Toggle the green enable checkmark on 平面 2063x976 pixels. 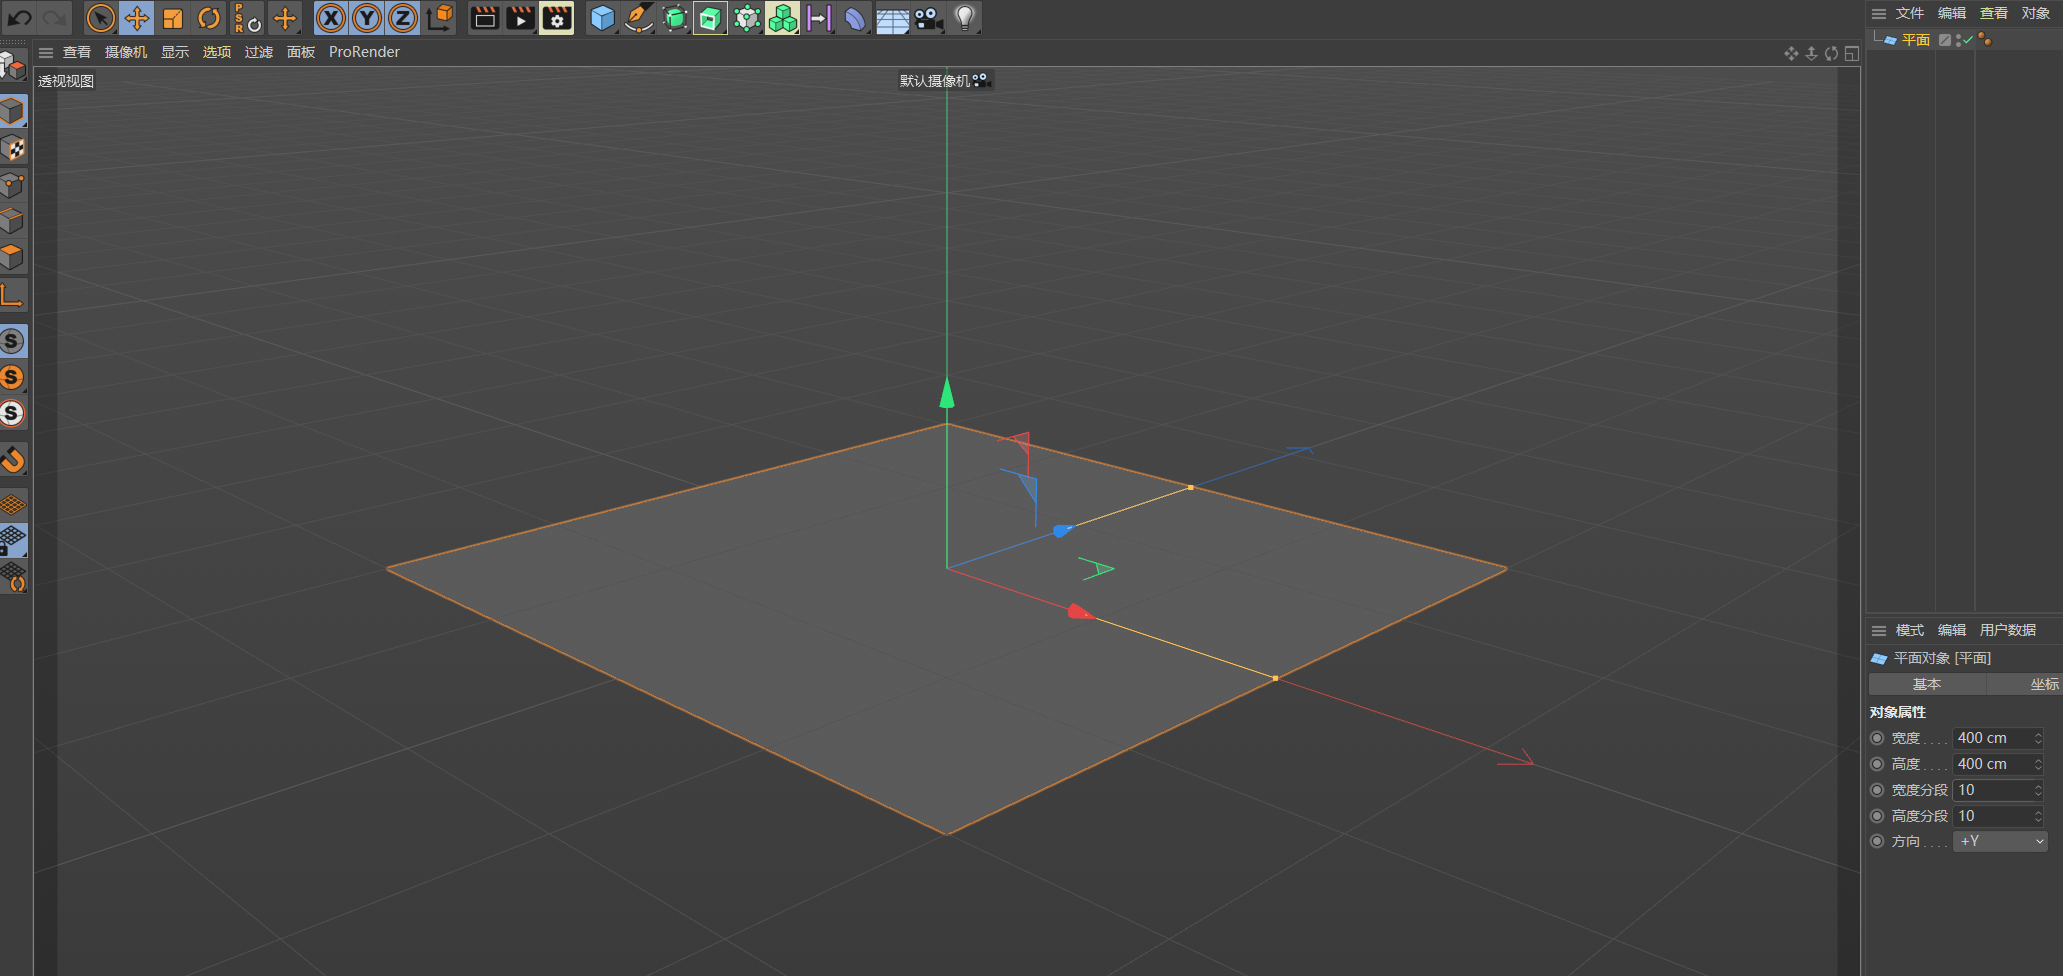point(1968,40)
